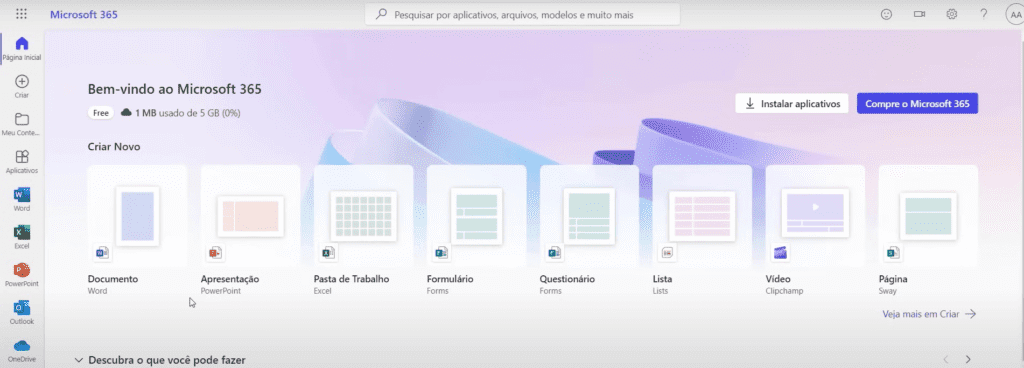The height and width of the screenshot is (368, 1024).
Task: Click Página label text
Action: 893,279
